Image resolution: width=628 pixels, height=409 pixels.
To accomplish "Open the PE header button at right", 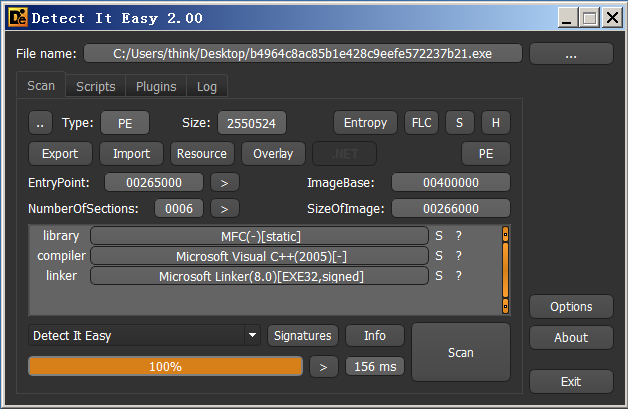I will 486,153.
